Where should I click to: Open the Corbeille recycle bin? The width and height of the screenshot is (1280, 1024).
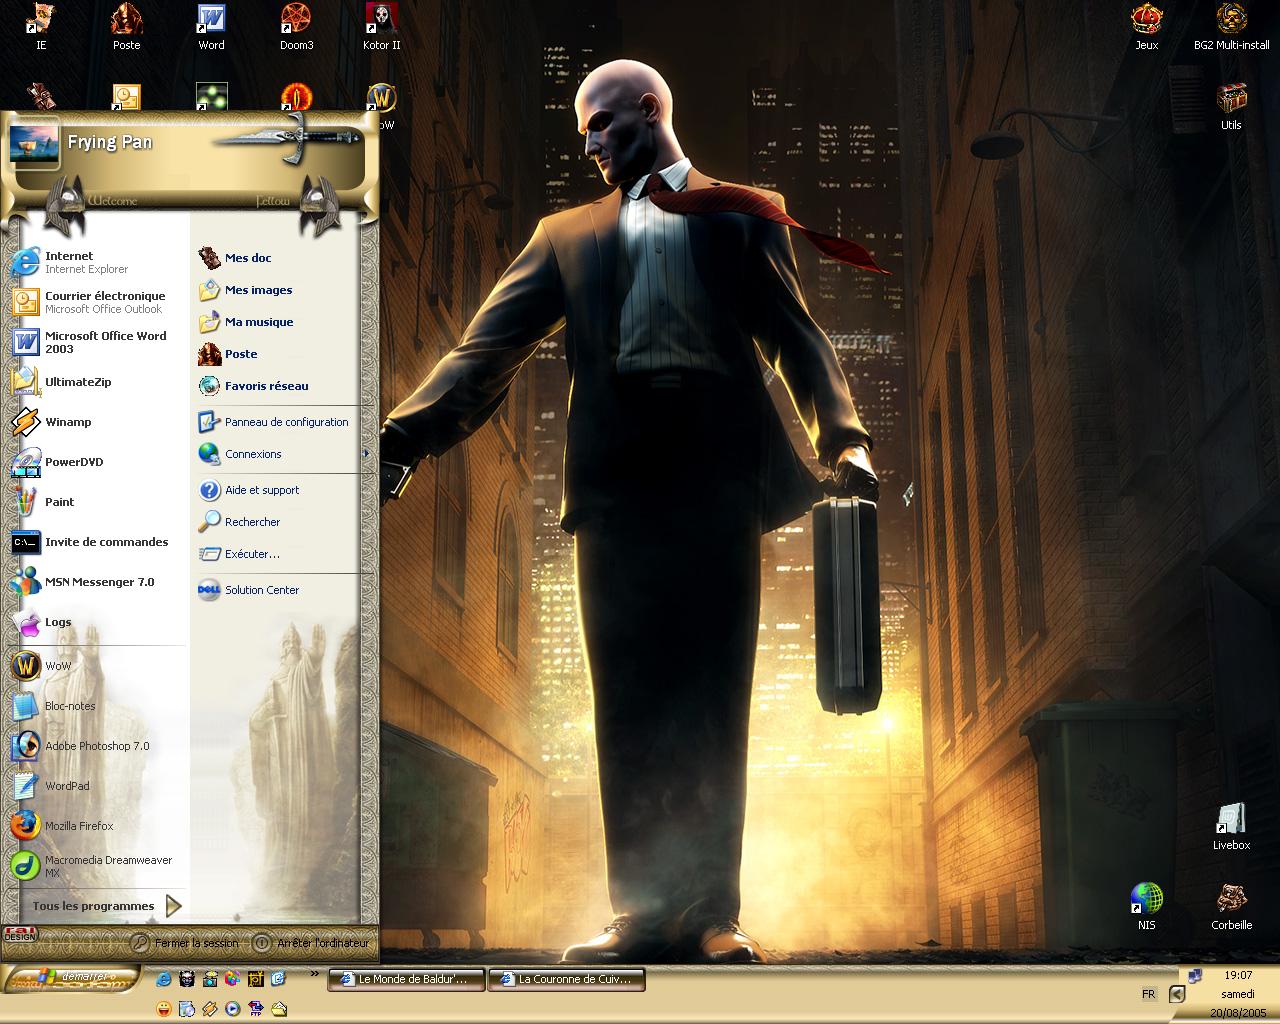click(1231, 907)
